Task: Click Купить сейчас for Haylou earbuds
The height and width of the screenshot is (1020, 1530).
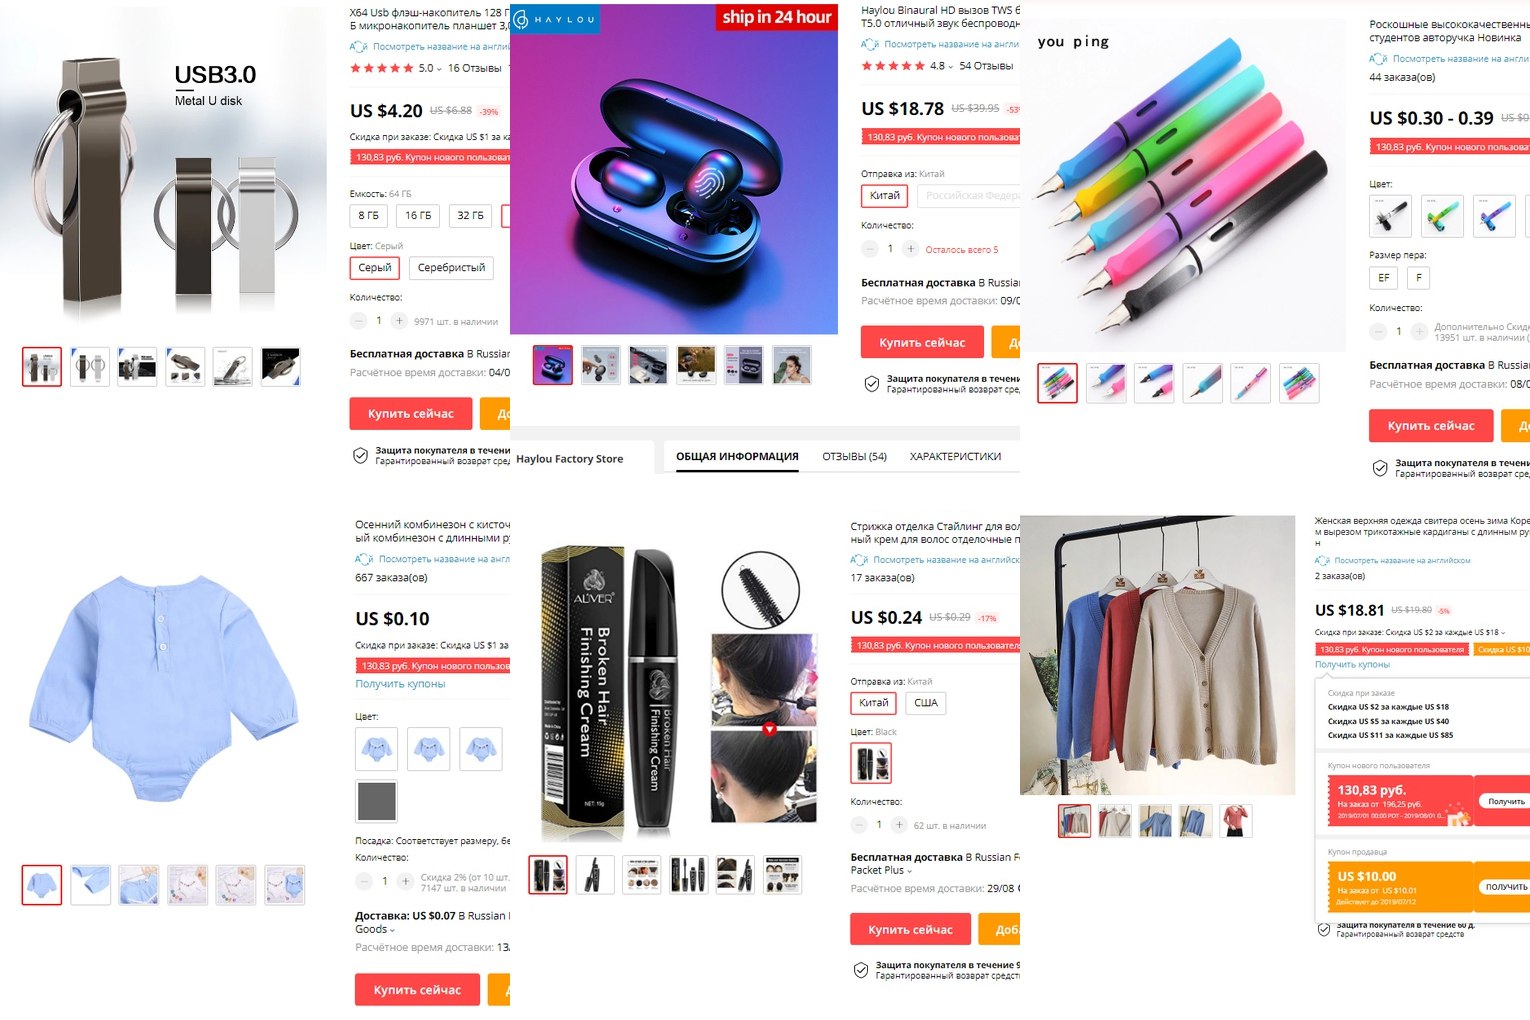Action: click(922, 343)
